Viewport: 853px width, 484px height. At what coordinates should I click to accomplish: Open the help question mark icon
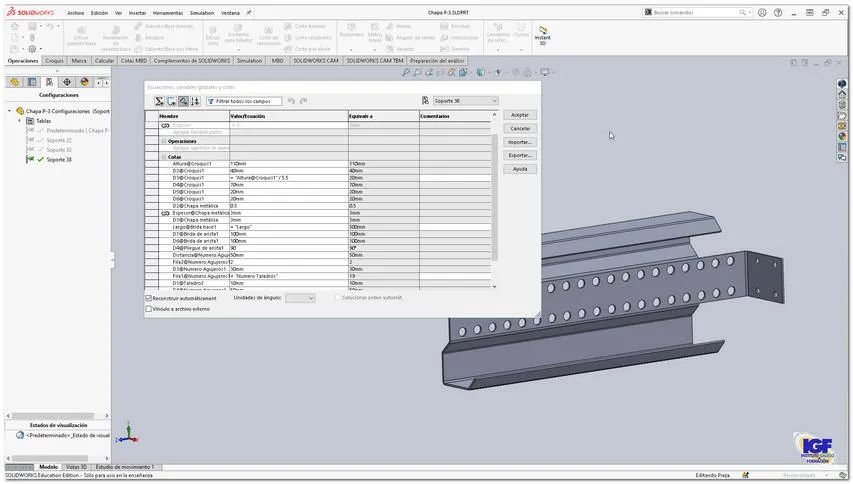[x=778, y=13]
